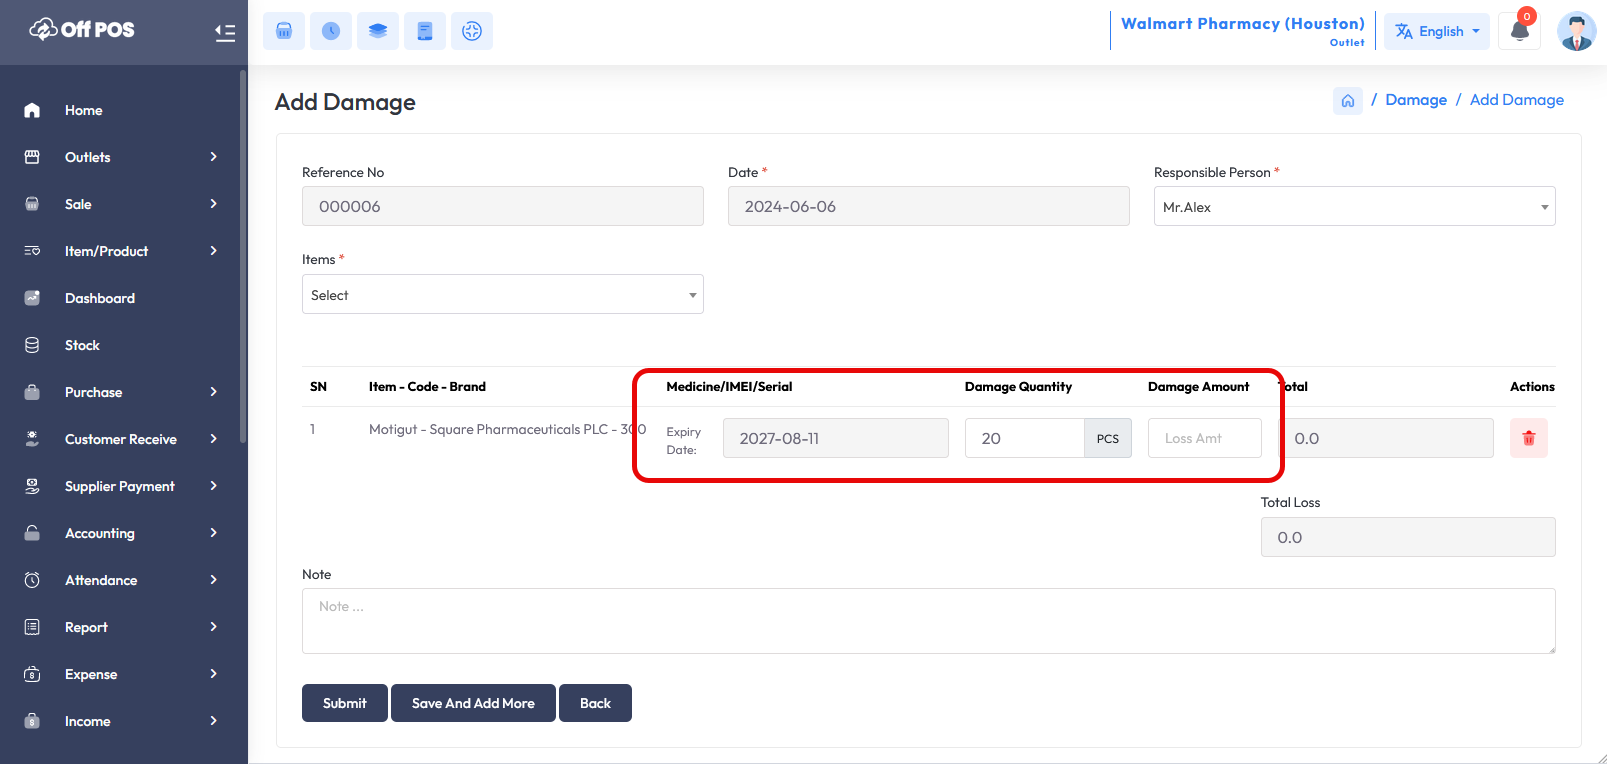Click the home breadcrumb icon
1607x764 pixels.
[x=1347, y=101]
